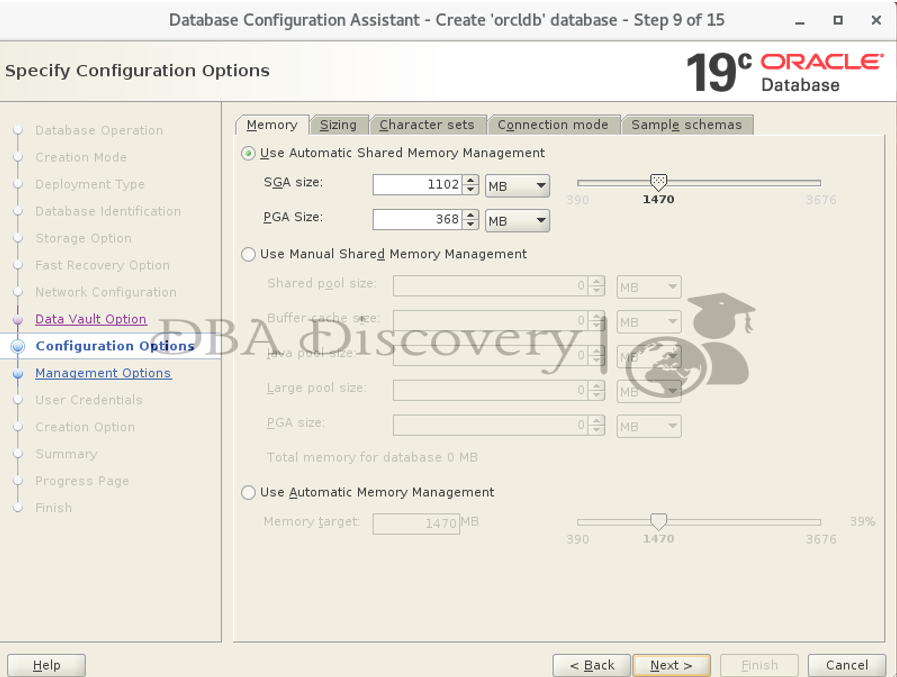897x677 pixels.
Task: Go back with the Back button
Action: [591, 665]
